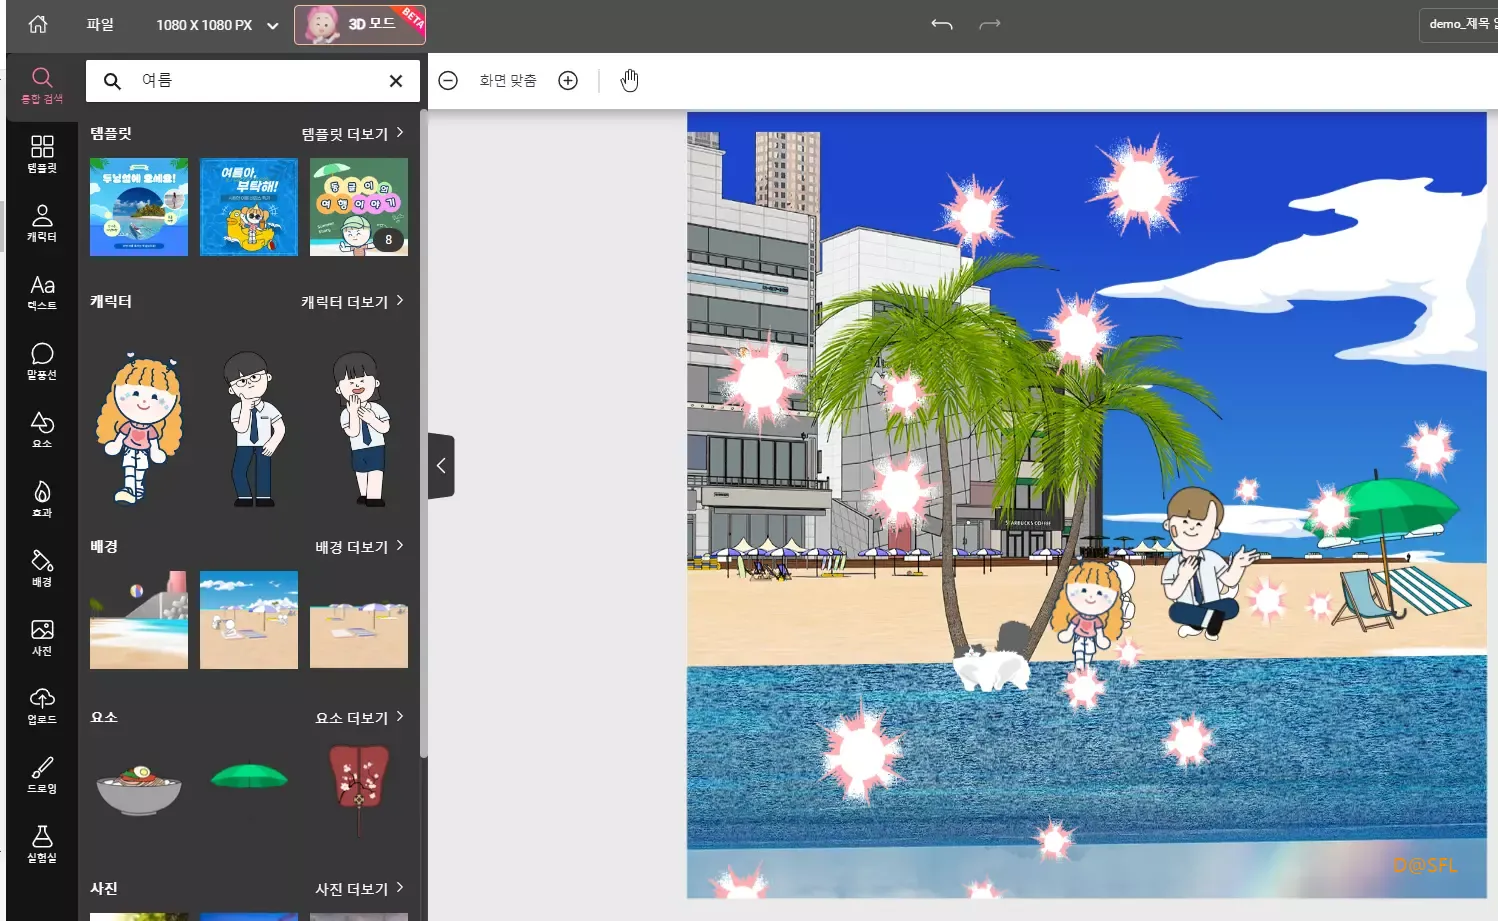Zoom in with the plus icon
The width and height of the screenshot is (1498, 921).
click(x=568, y=80)
